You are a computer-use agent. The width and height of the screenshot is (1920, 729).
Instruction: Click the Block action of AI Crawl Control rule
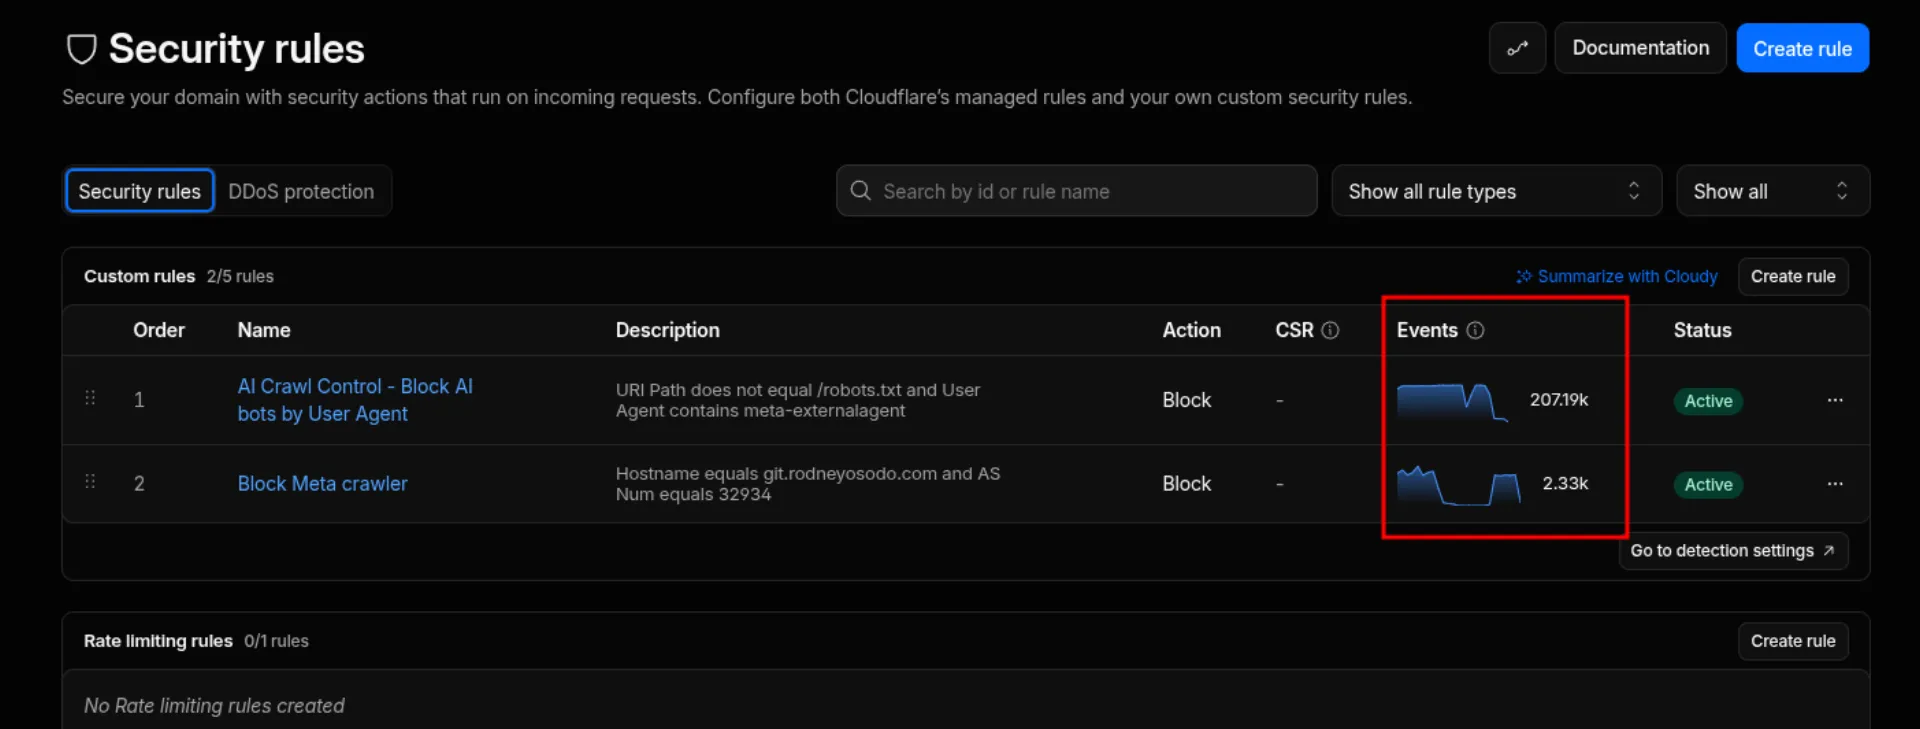(1186, 400)
